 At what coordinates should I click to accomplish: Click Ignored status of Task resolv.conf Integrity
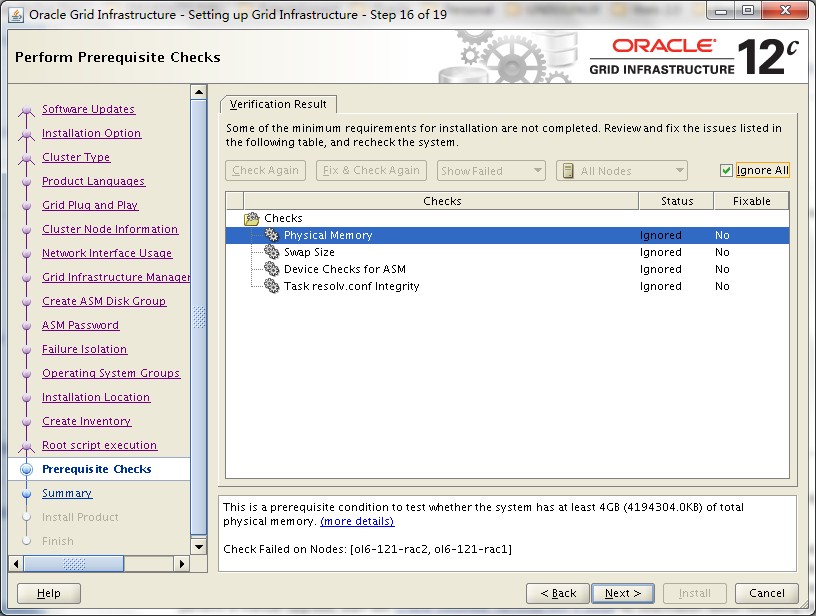pos(661,286)
